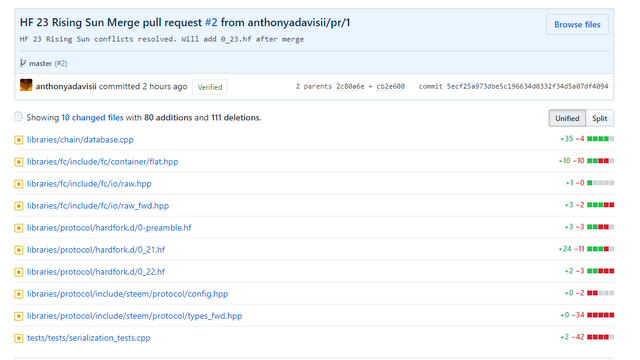Open the (#2) pull request reference
The height and width of the screenshot is (360, 640).
tap(61, 63)
